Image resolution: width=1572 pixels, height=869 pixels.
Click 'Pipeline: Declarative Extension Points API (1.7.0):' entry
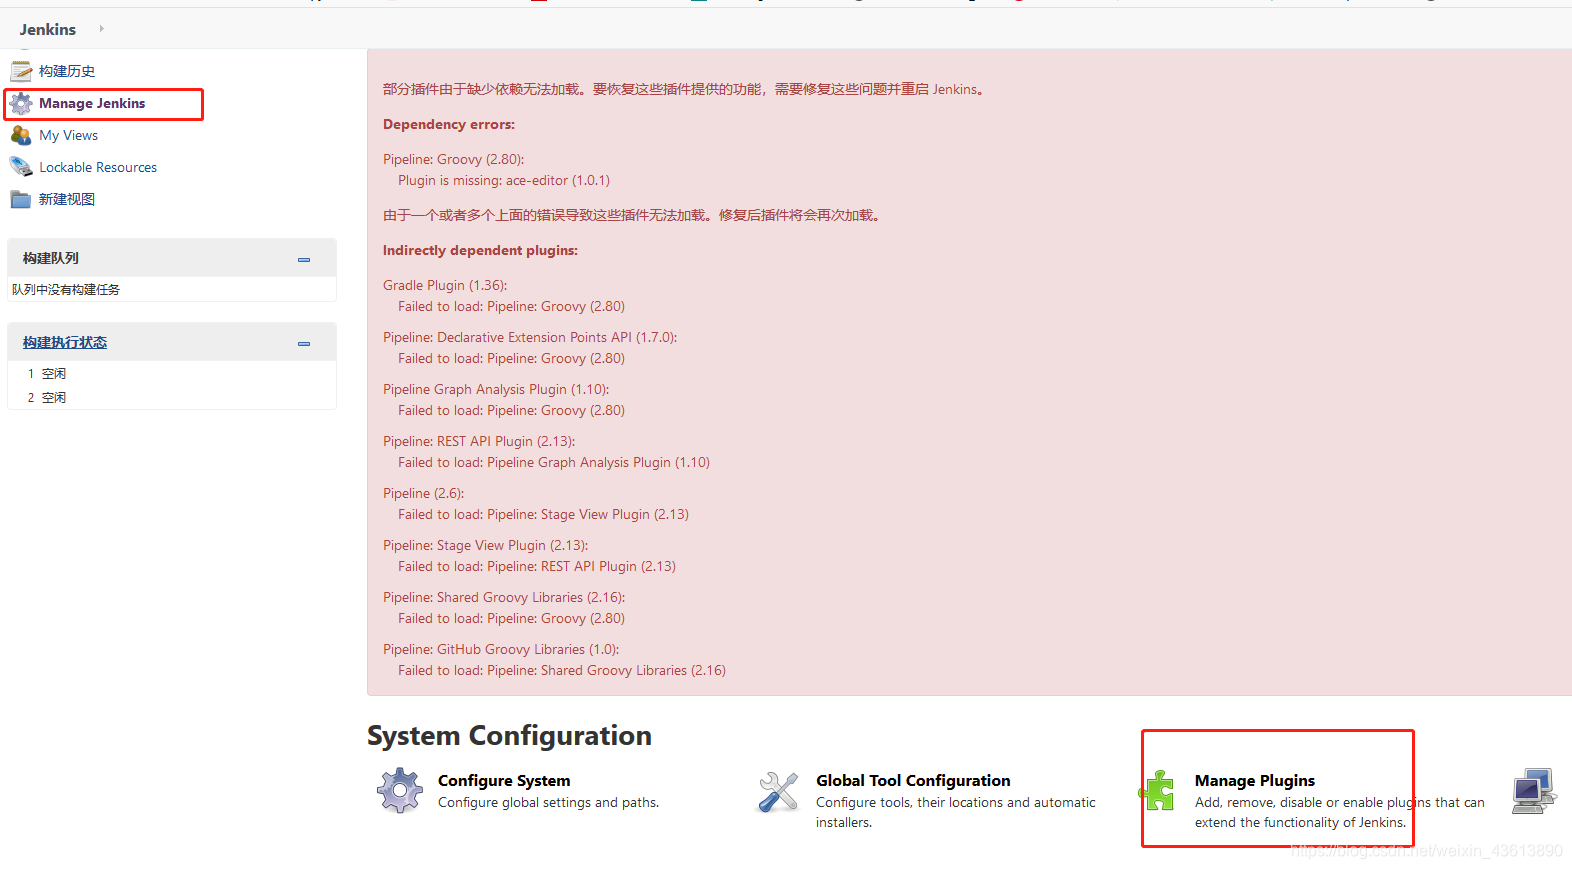[530, 337]
